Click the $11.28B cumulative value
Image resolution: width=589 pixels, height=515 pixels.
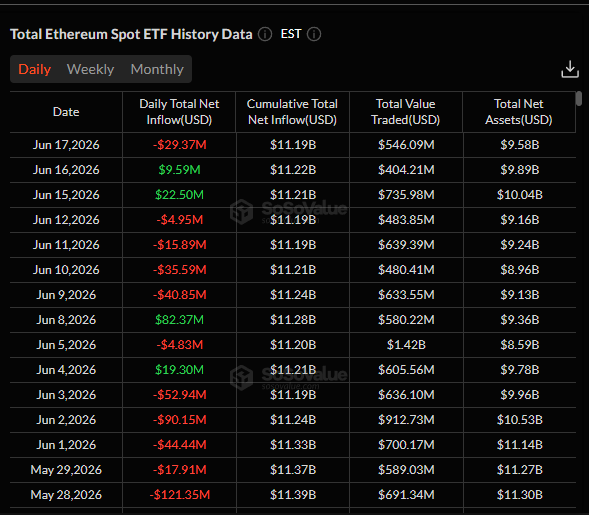(293, 320)
